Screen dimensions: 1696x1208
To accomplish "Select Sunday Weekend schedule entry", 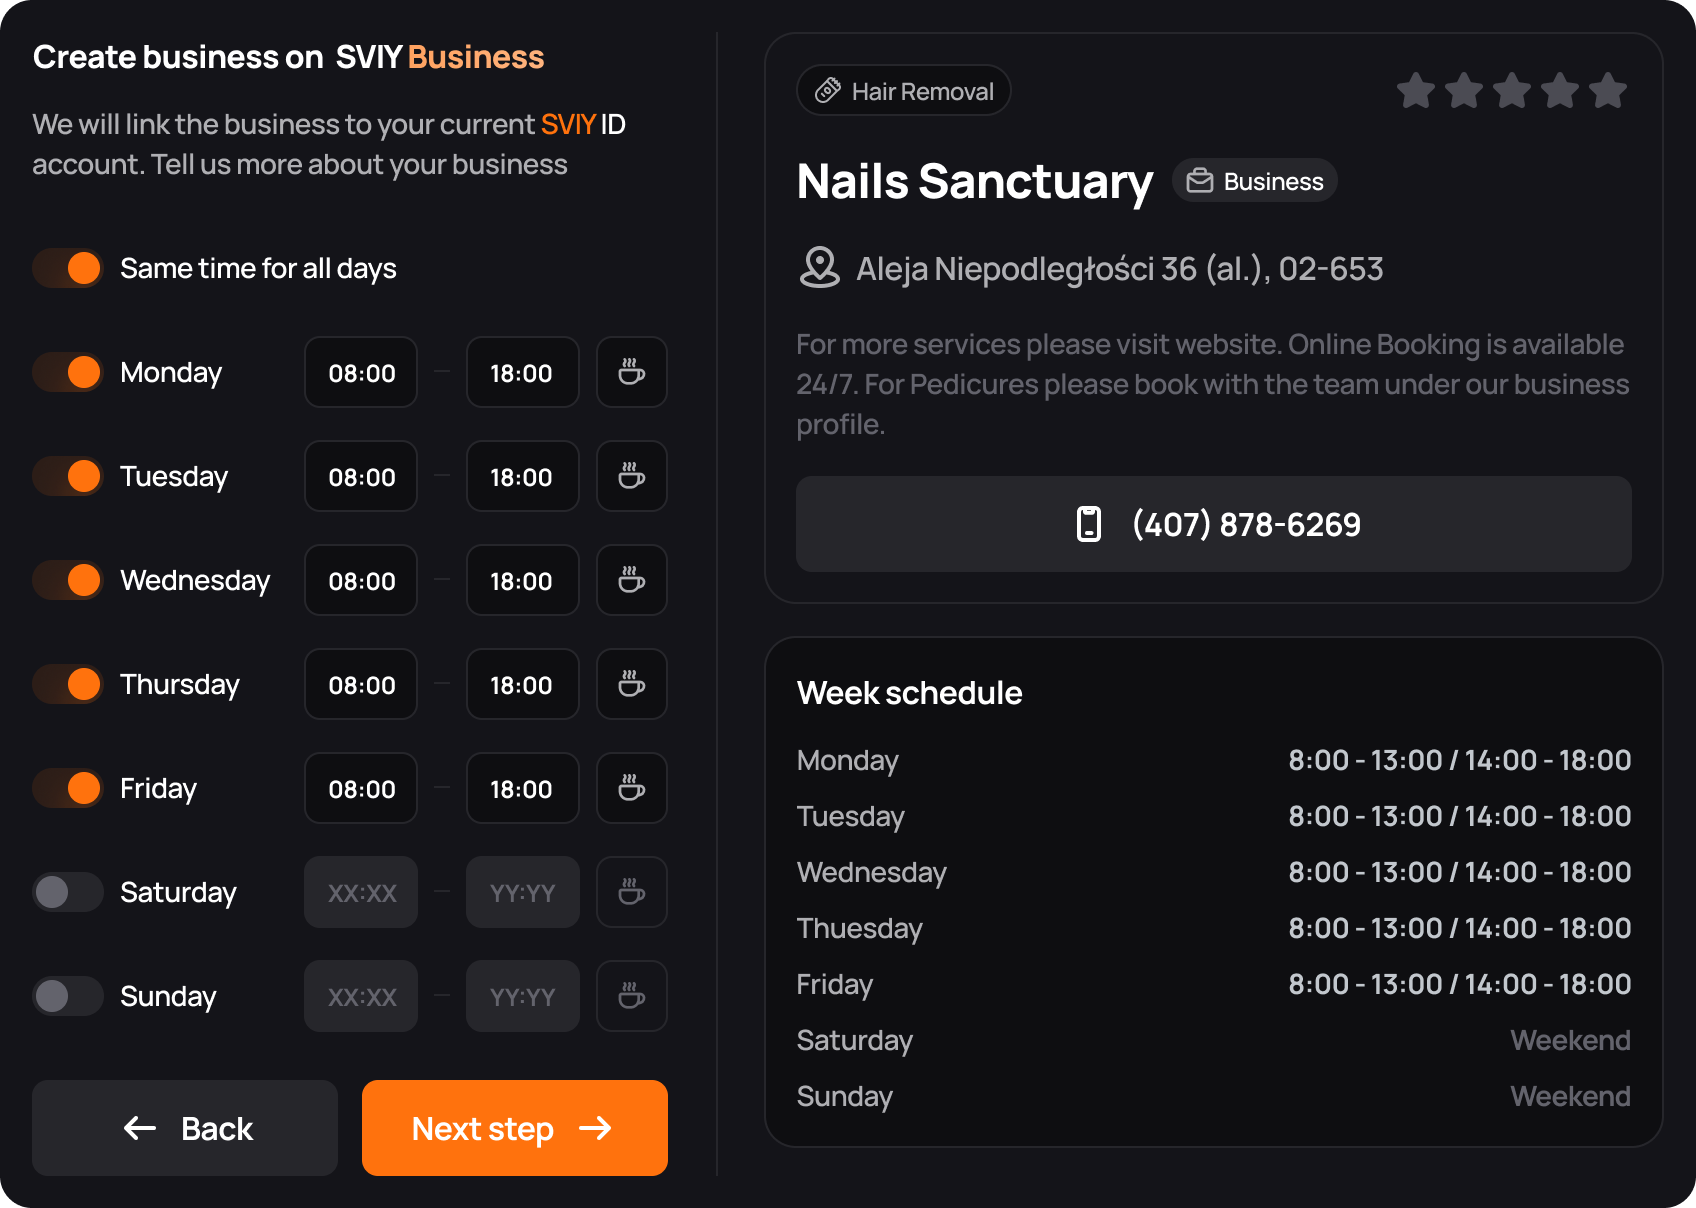I will (1571, 1096).
